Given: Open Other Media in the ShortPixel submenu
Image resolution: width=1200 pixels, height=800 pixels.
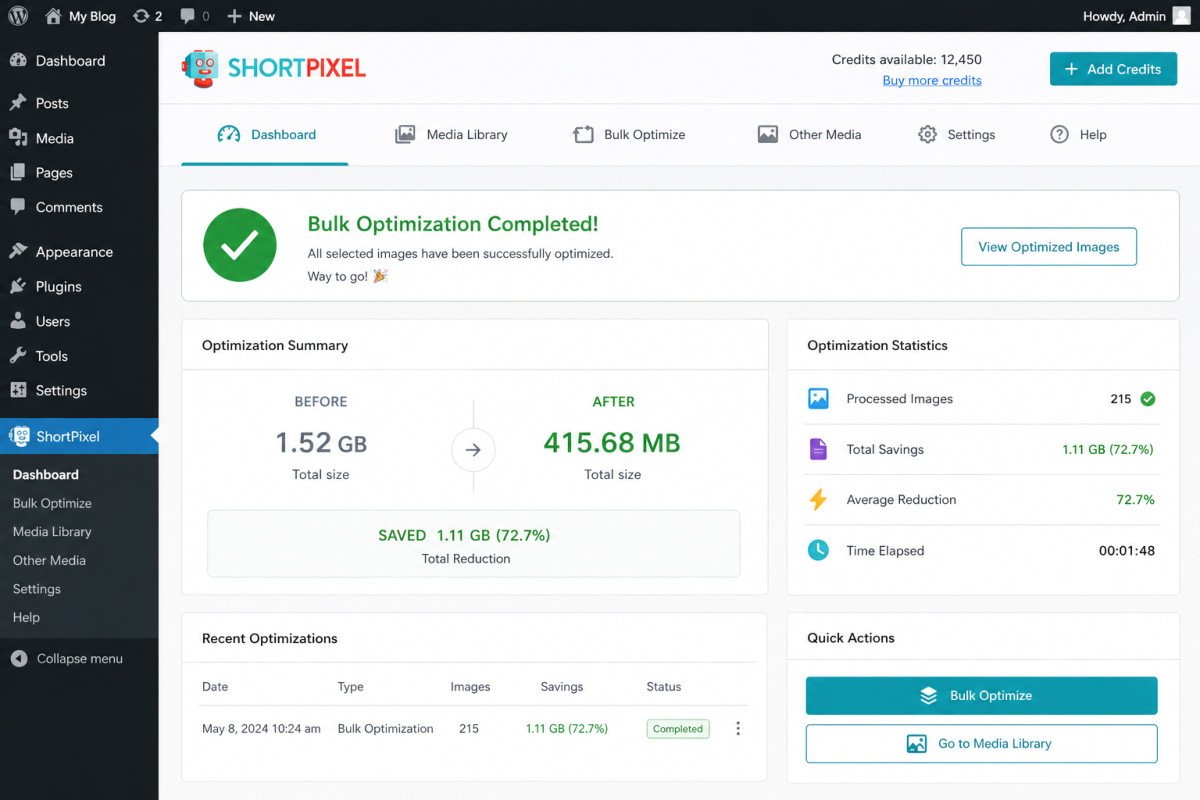Looking at the screenshot, I should click(x=49, y=560).
